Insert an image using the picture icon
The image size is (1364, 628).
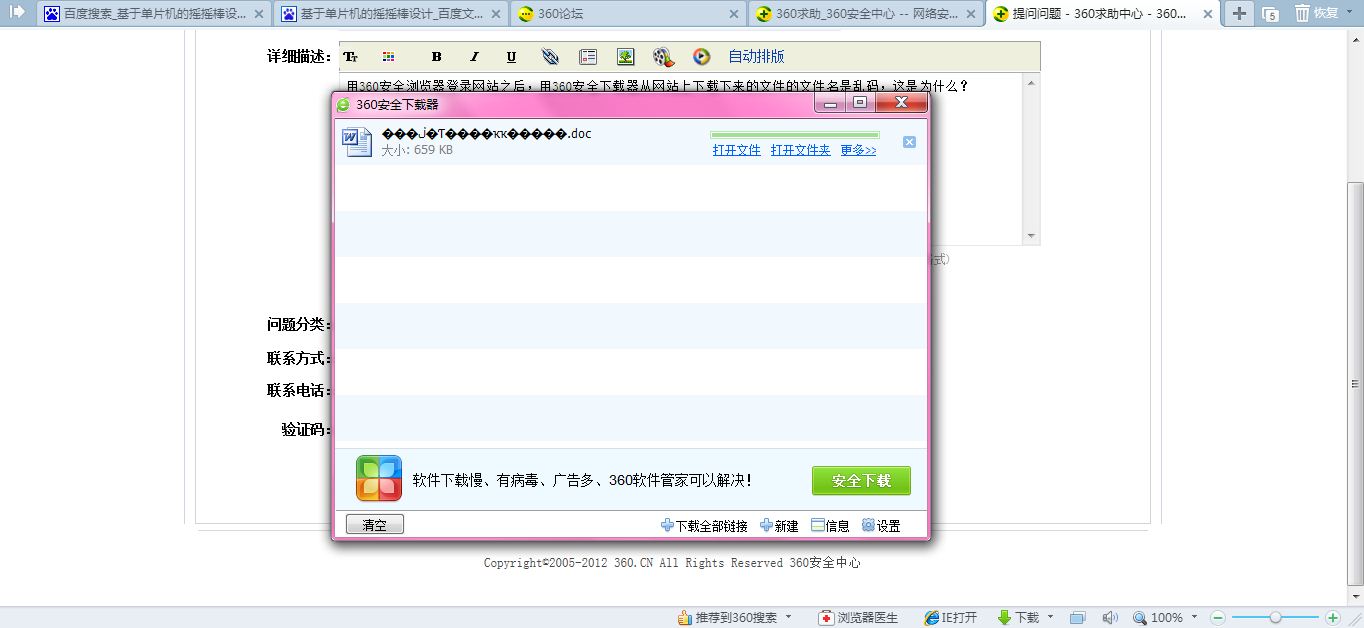pyautogui.click(x=625, y=57)
